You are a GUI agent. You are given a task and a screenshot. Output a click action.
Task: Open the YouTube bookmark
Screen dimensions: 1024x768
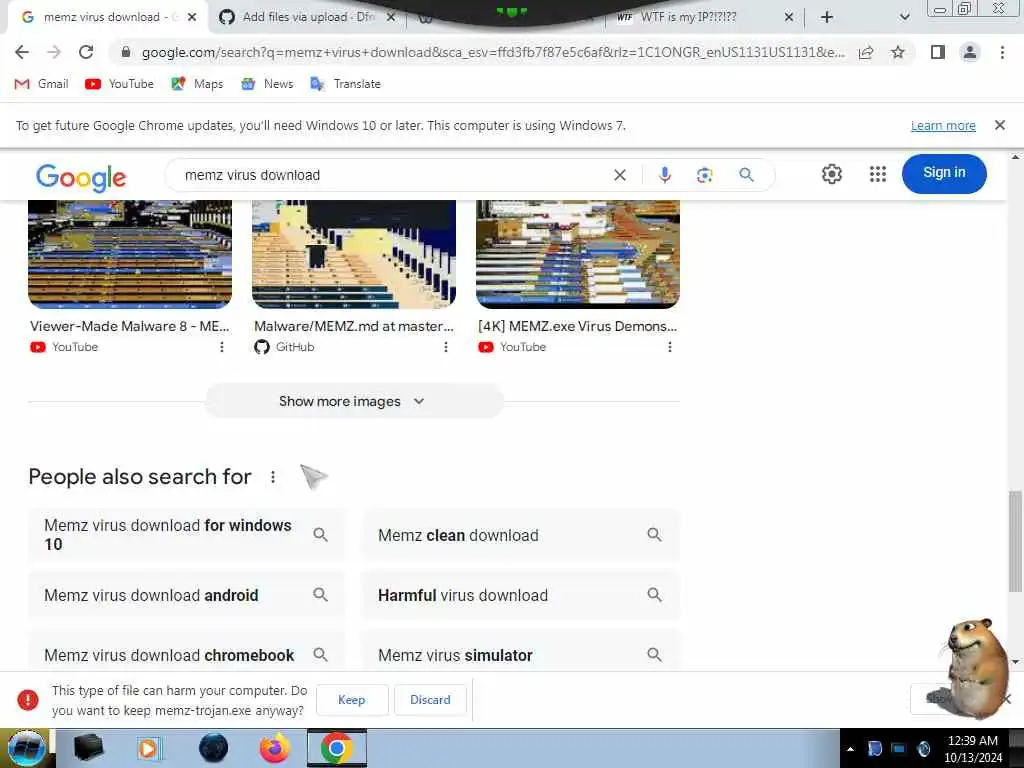pos(120,84)
